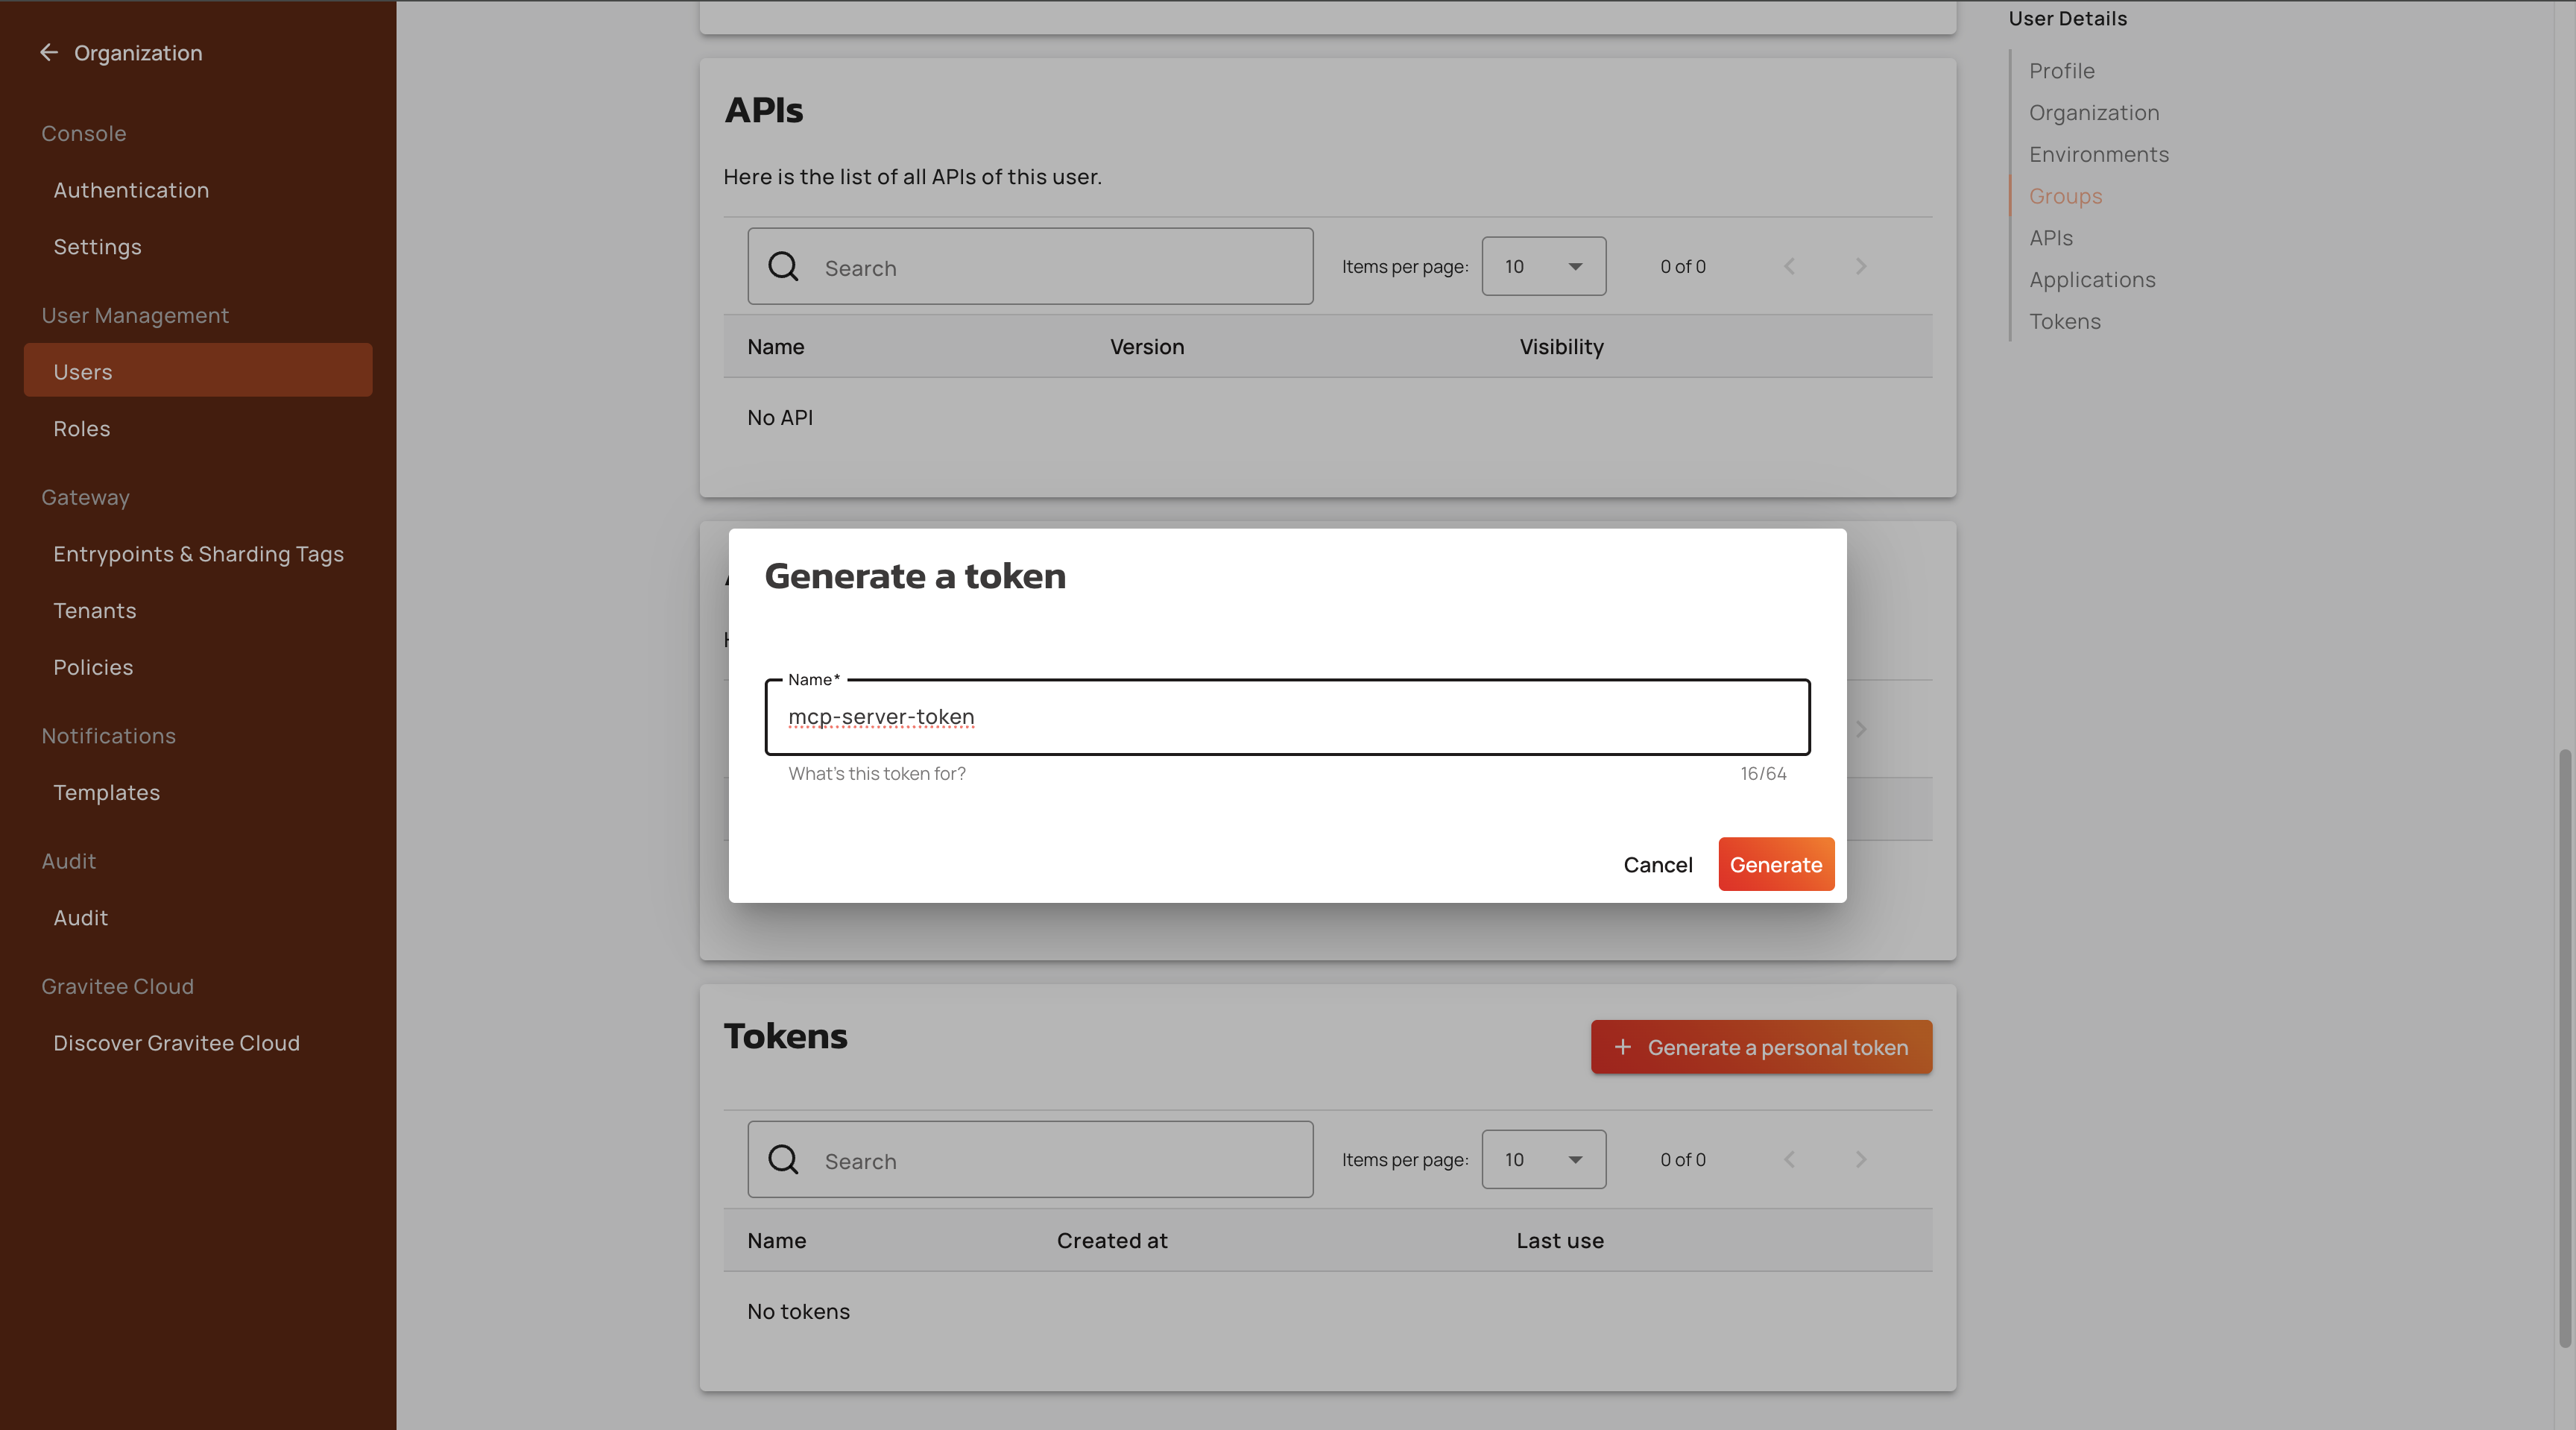Screen dimensions: 2576x1430
Task: Click the Tokens search magnifier icon
Action: point(783,1159)
